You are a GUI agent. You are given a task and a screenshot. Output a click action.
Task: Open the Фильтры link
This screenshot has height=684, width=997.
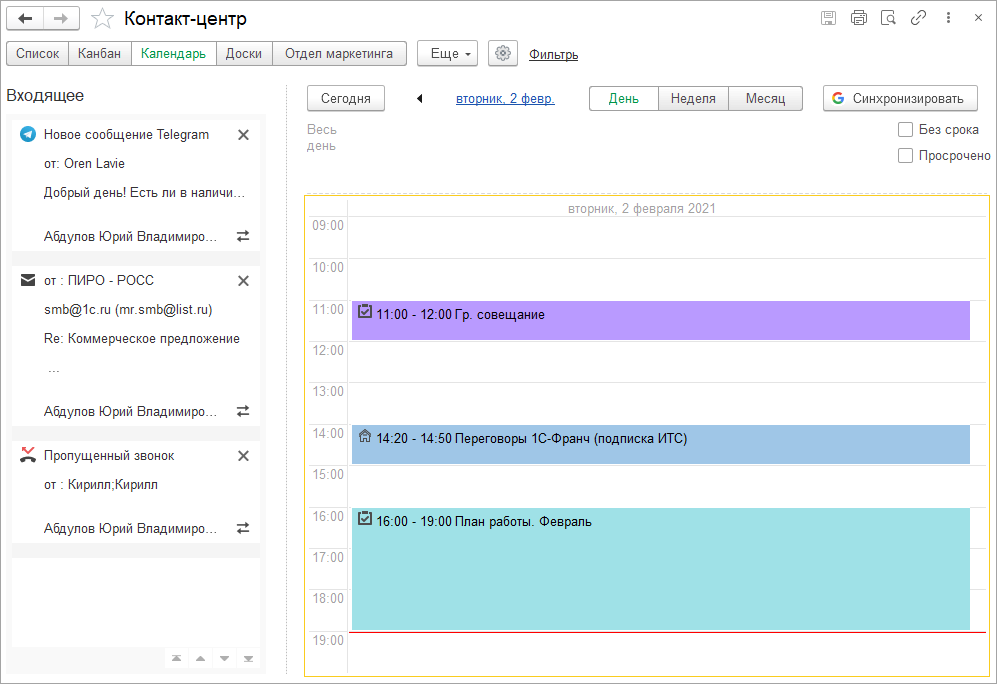point(553,55)
